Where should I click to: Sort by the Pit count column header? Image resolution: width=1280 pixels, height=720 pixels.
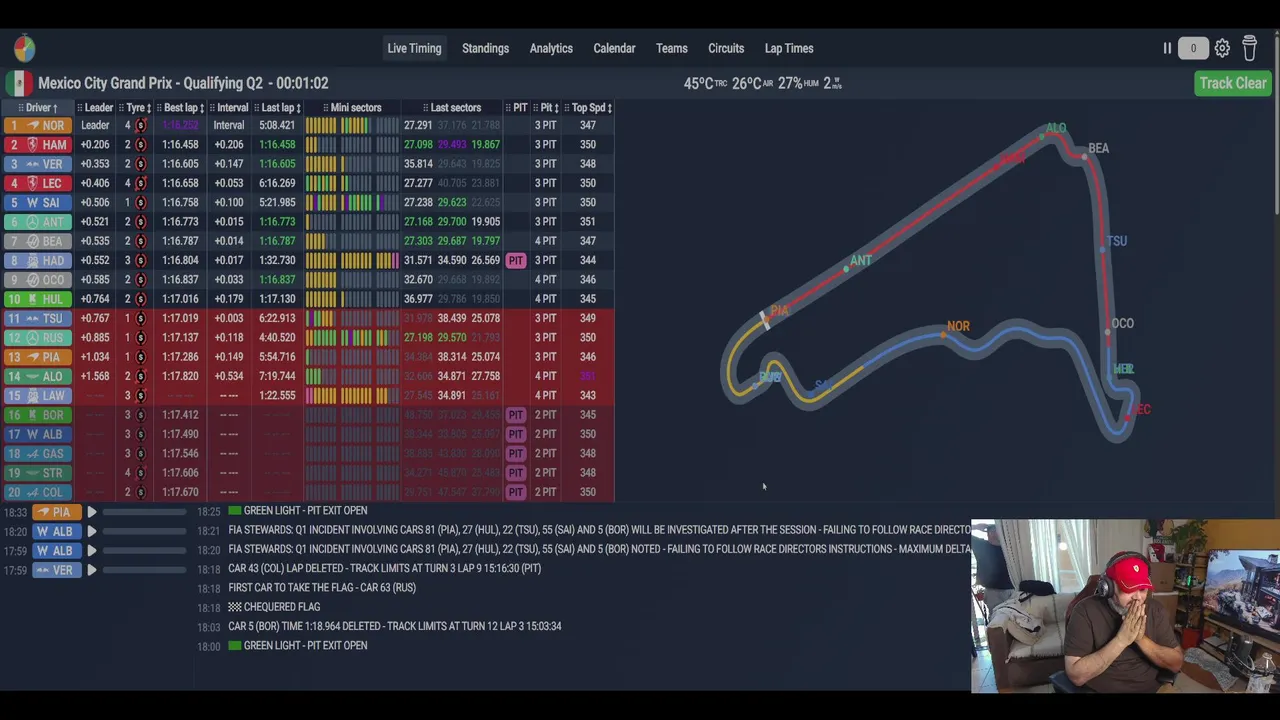[x=546, y=108]
